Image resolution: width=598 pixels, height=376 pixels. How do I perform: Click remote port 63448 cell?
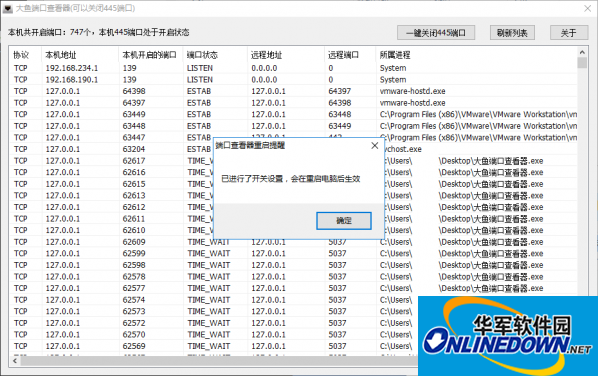click(x=339, y=114)
